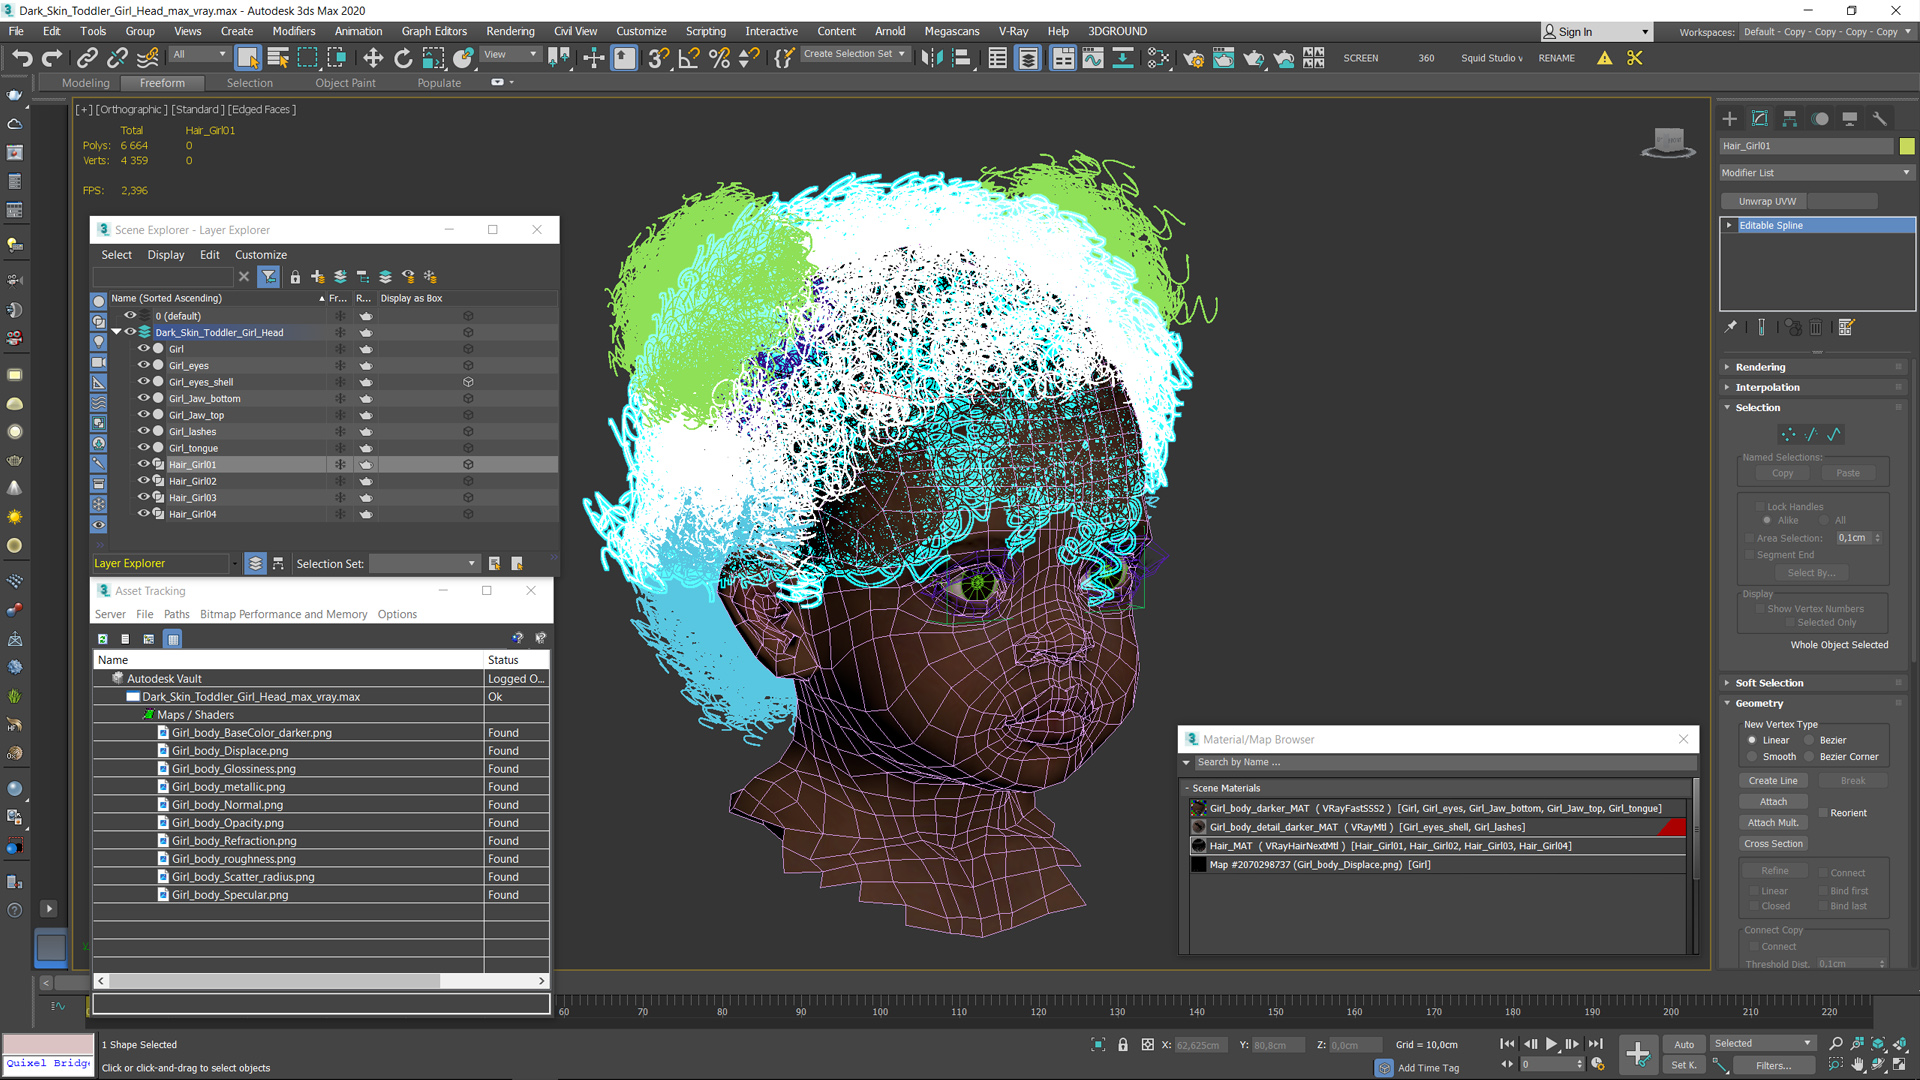Click the yellow warning triangle icon

pyautogui.click(x=1604, y=58)
